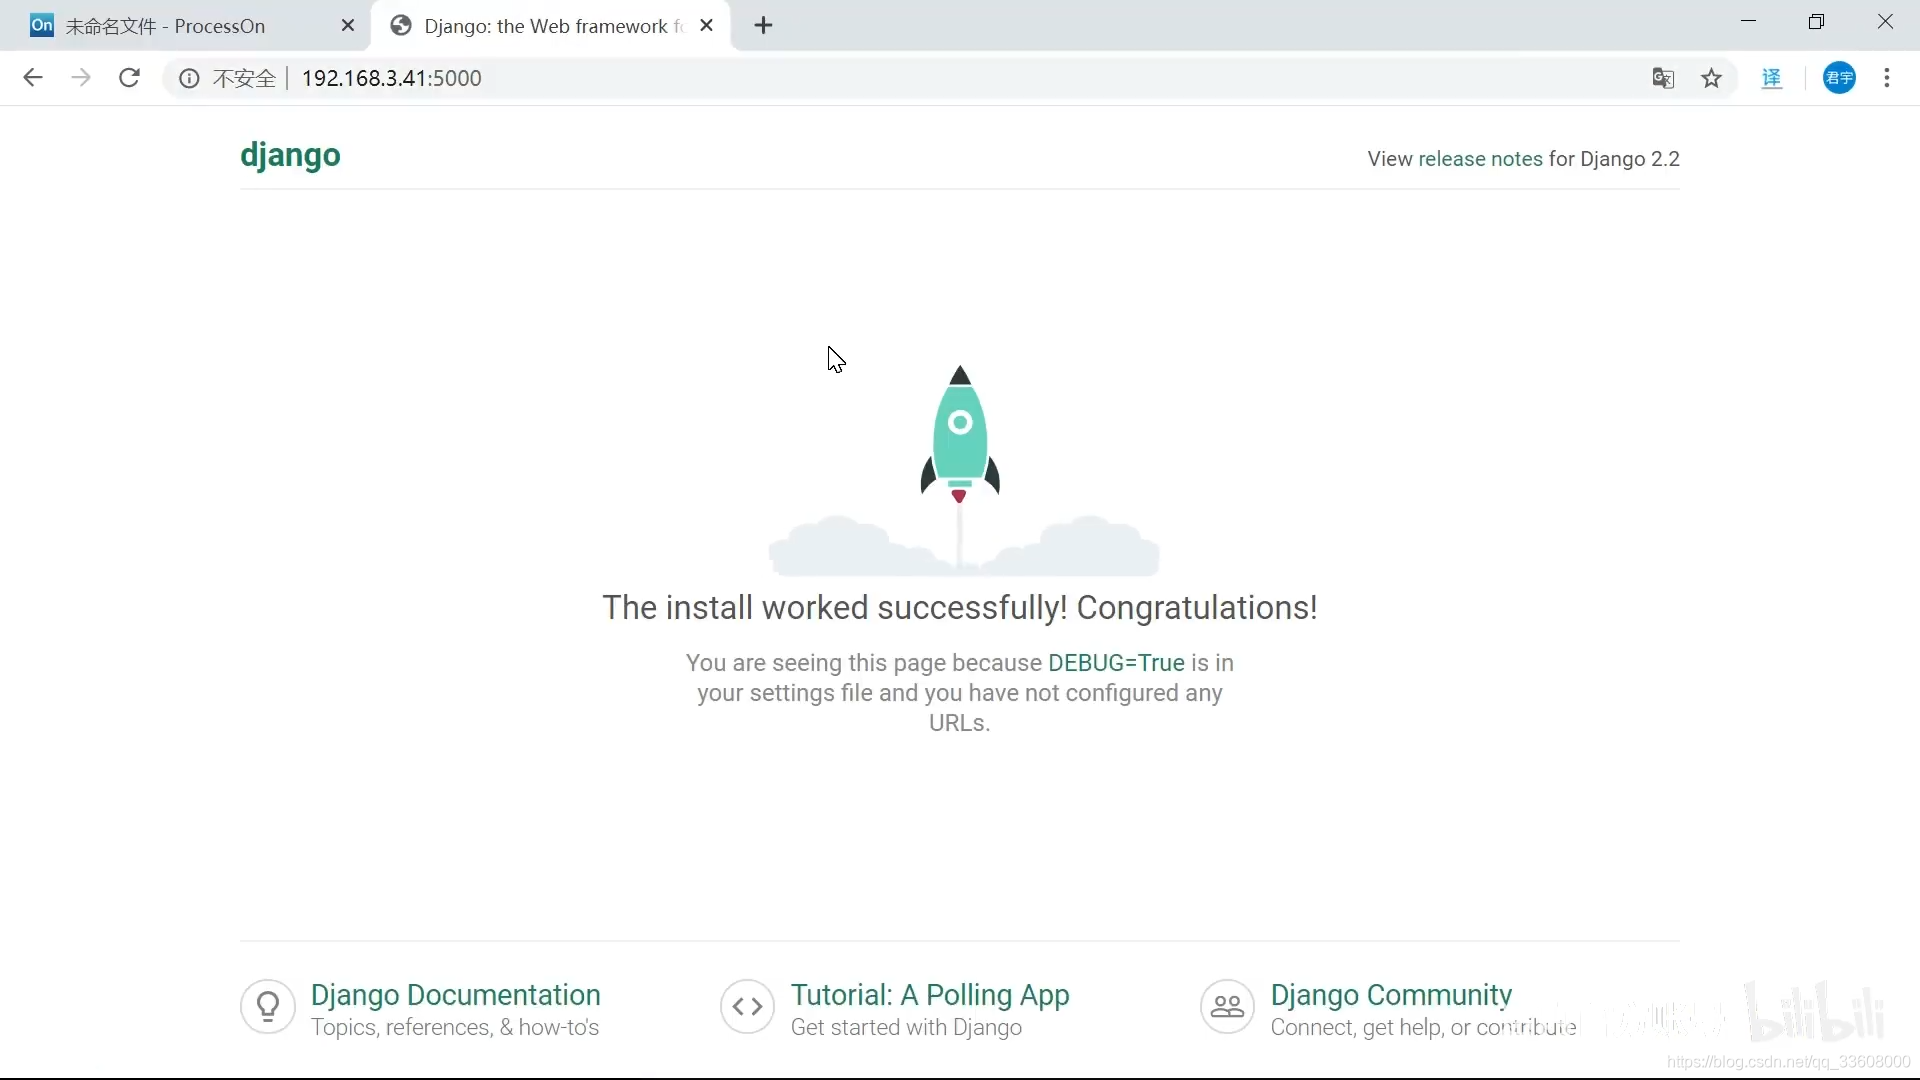Click the Google Translate icon in address bar

click(x=1663, y=78)
